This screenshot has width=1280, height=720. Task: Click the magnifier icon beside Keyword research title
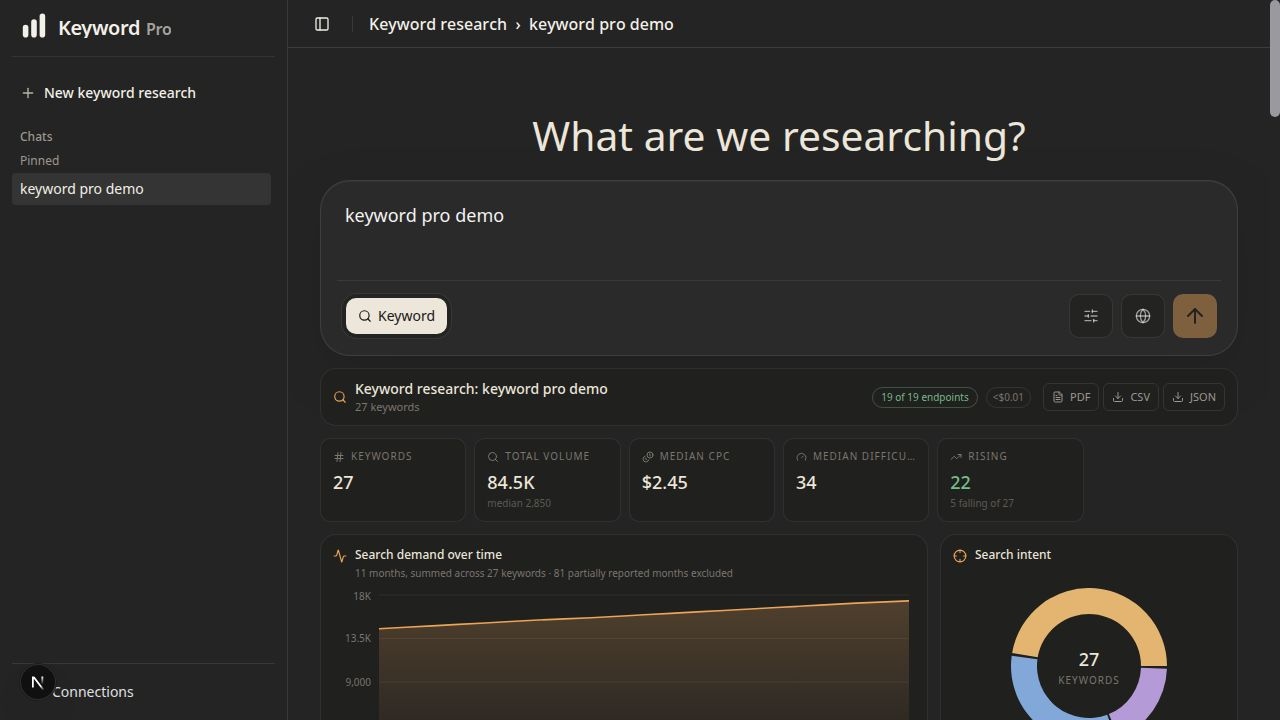(340, 397)
